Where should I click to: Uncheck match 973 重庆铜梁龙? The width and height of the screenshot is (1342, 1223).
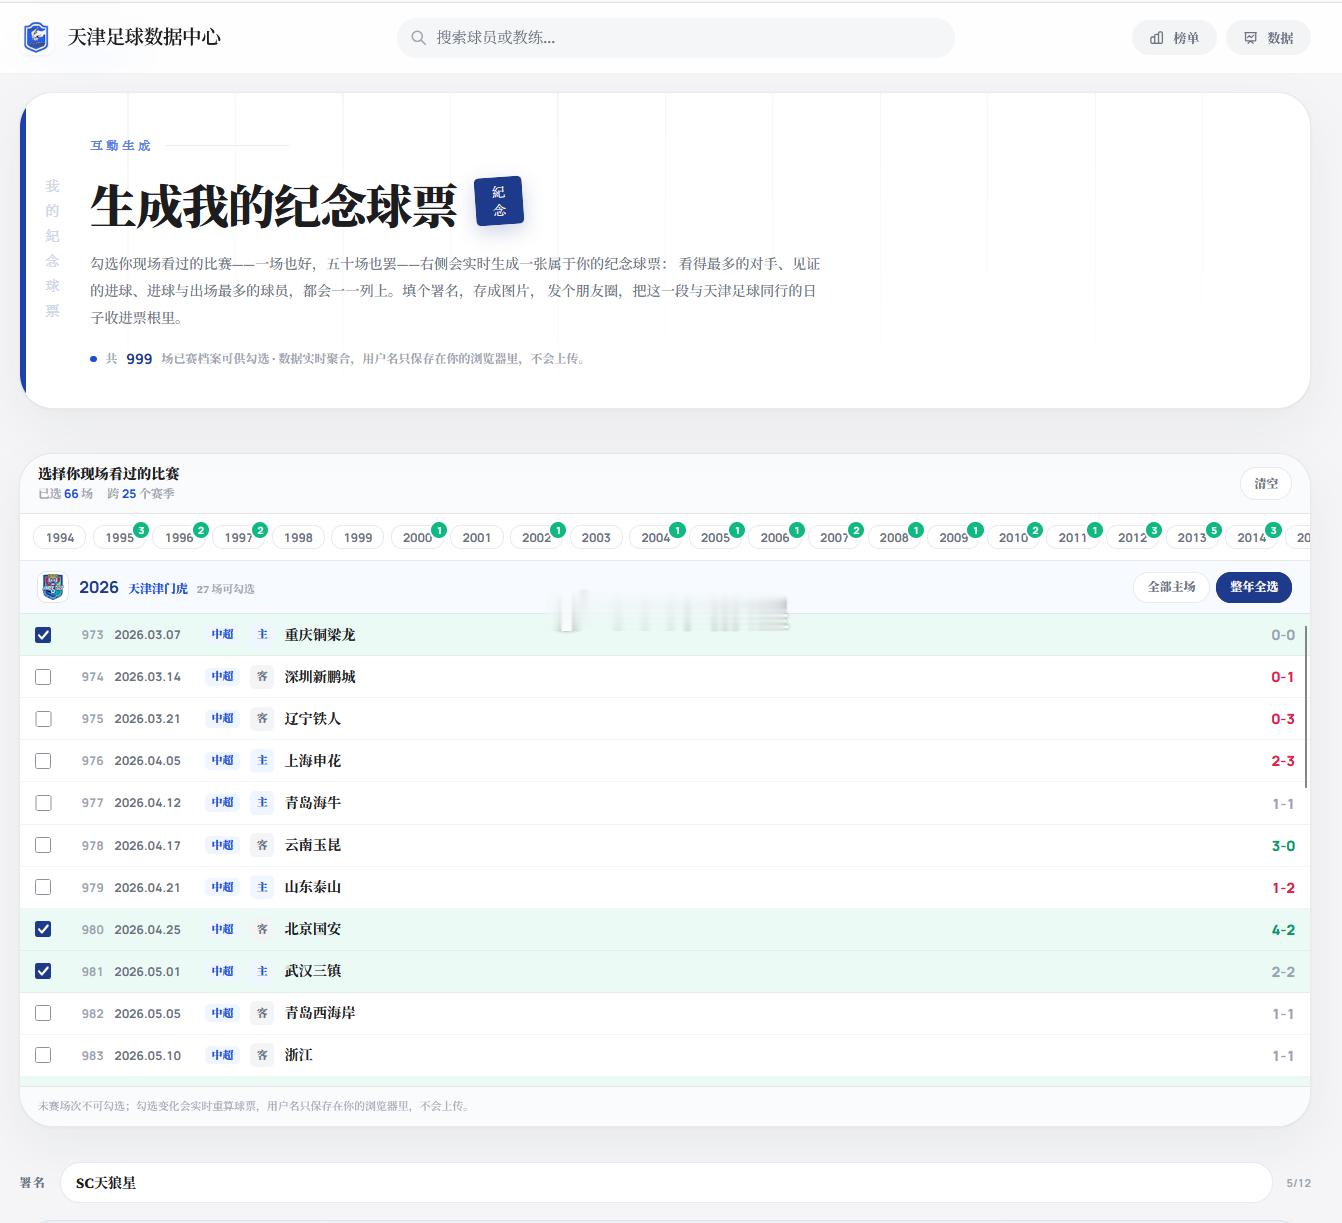(x=43, y=635)
